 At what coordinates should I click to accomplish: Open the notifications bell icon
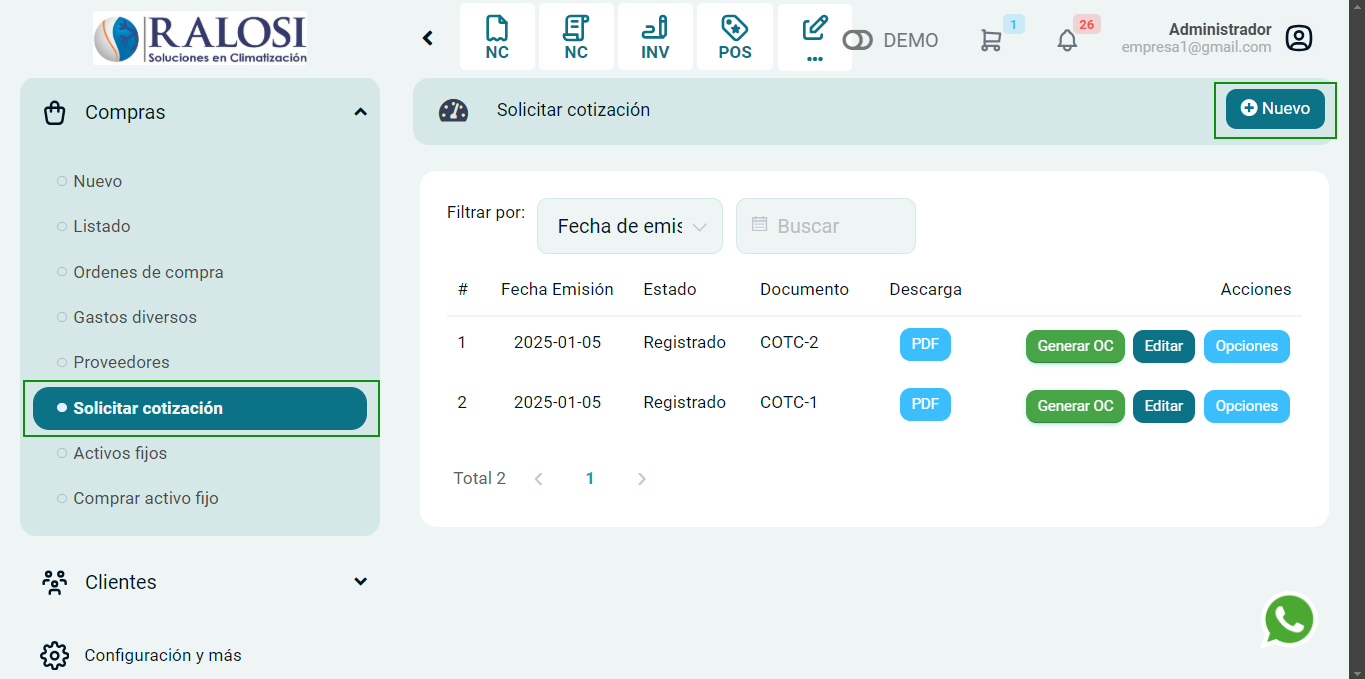[x=1067, y=40]
